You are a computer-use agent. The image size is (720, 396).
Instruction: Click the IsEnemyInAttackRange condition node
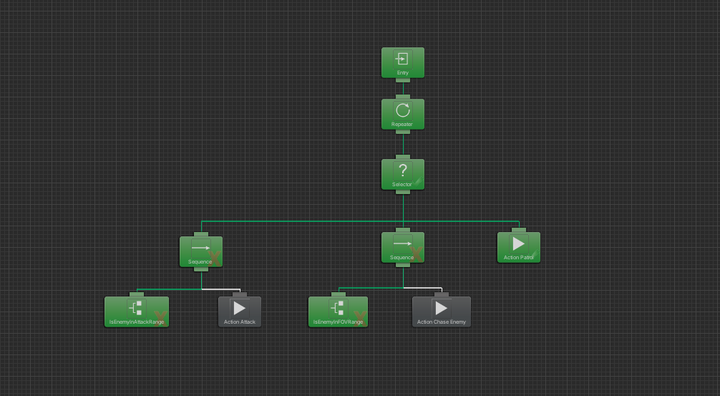pyautogui.click(x=137, y=312)
